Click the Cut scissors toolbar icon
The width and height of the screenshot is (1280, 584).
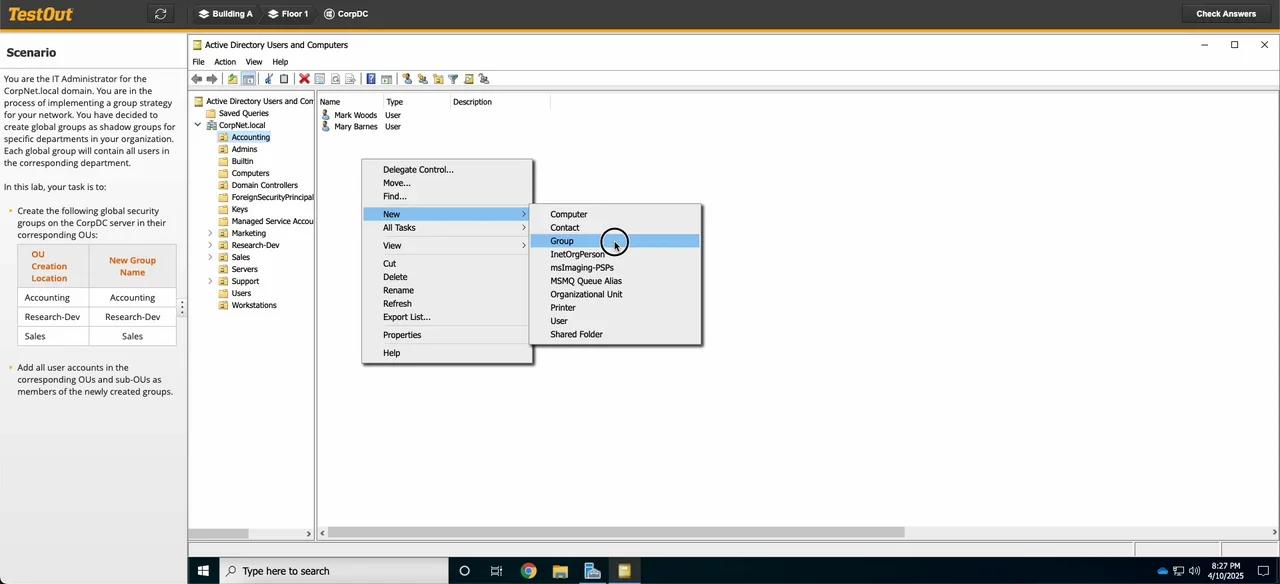[x=268, y=79]
